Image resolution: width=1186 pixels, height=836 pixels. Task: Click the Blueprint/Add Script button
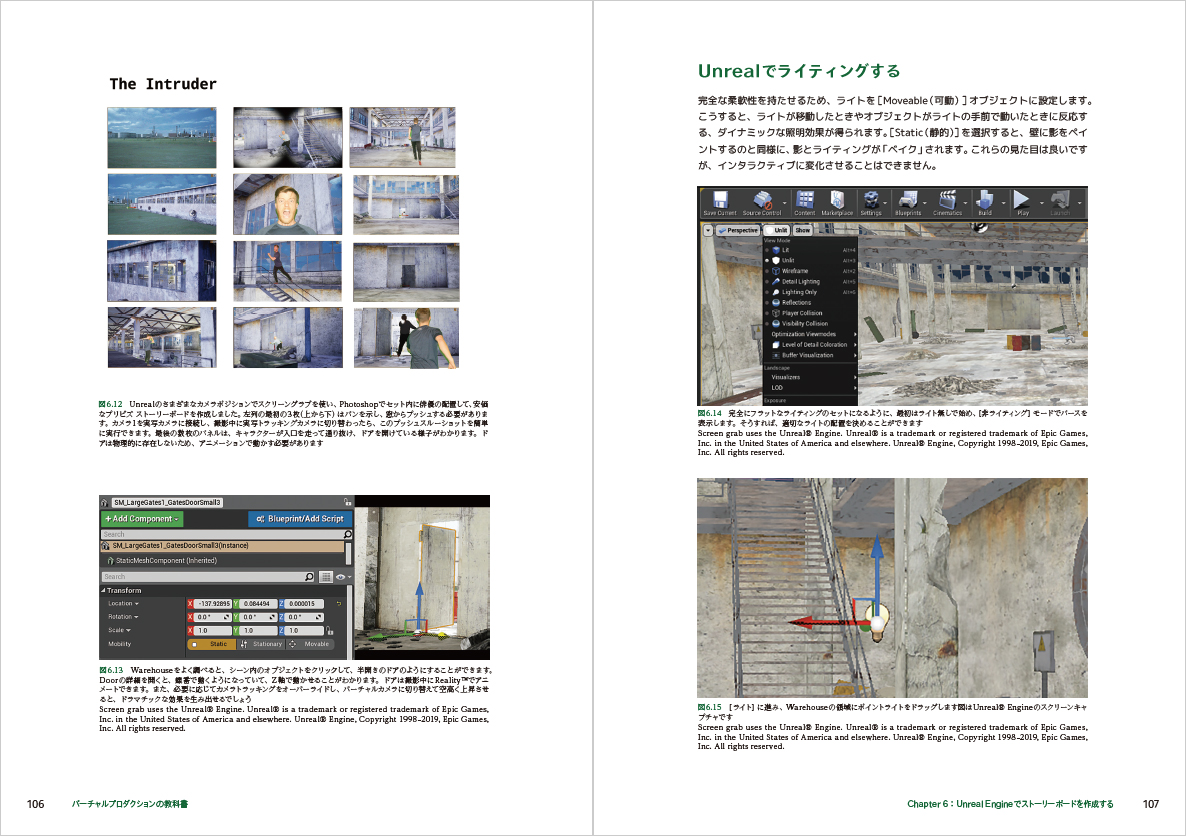click(x=299, y=519)
